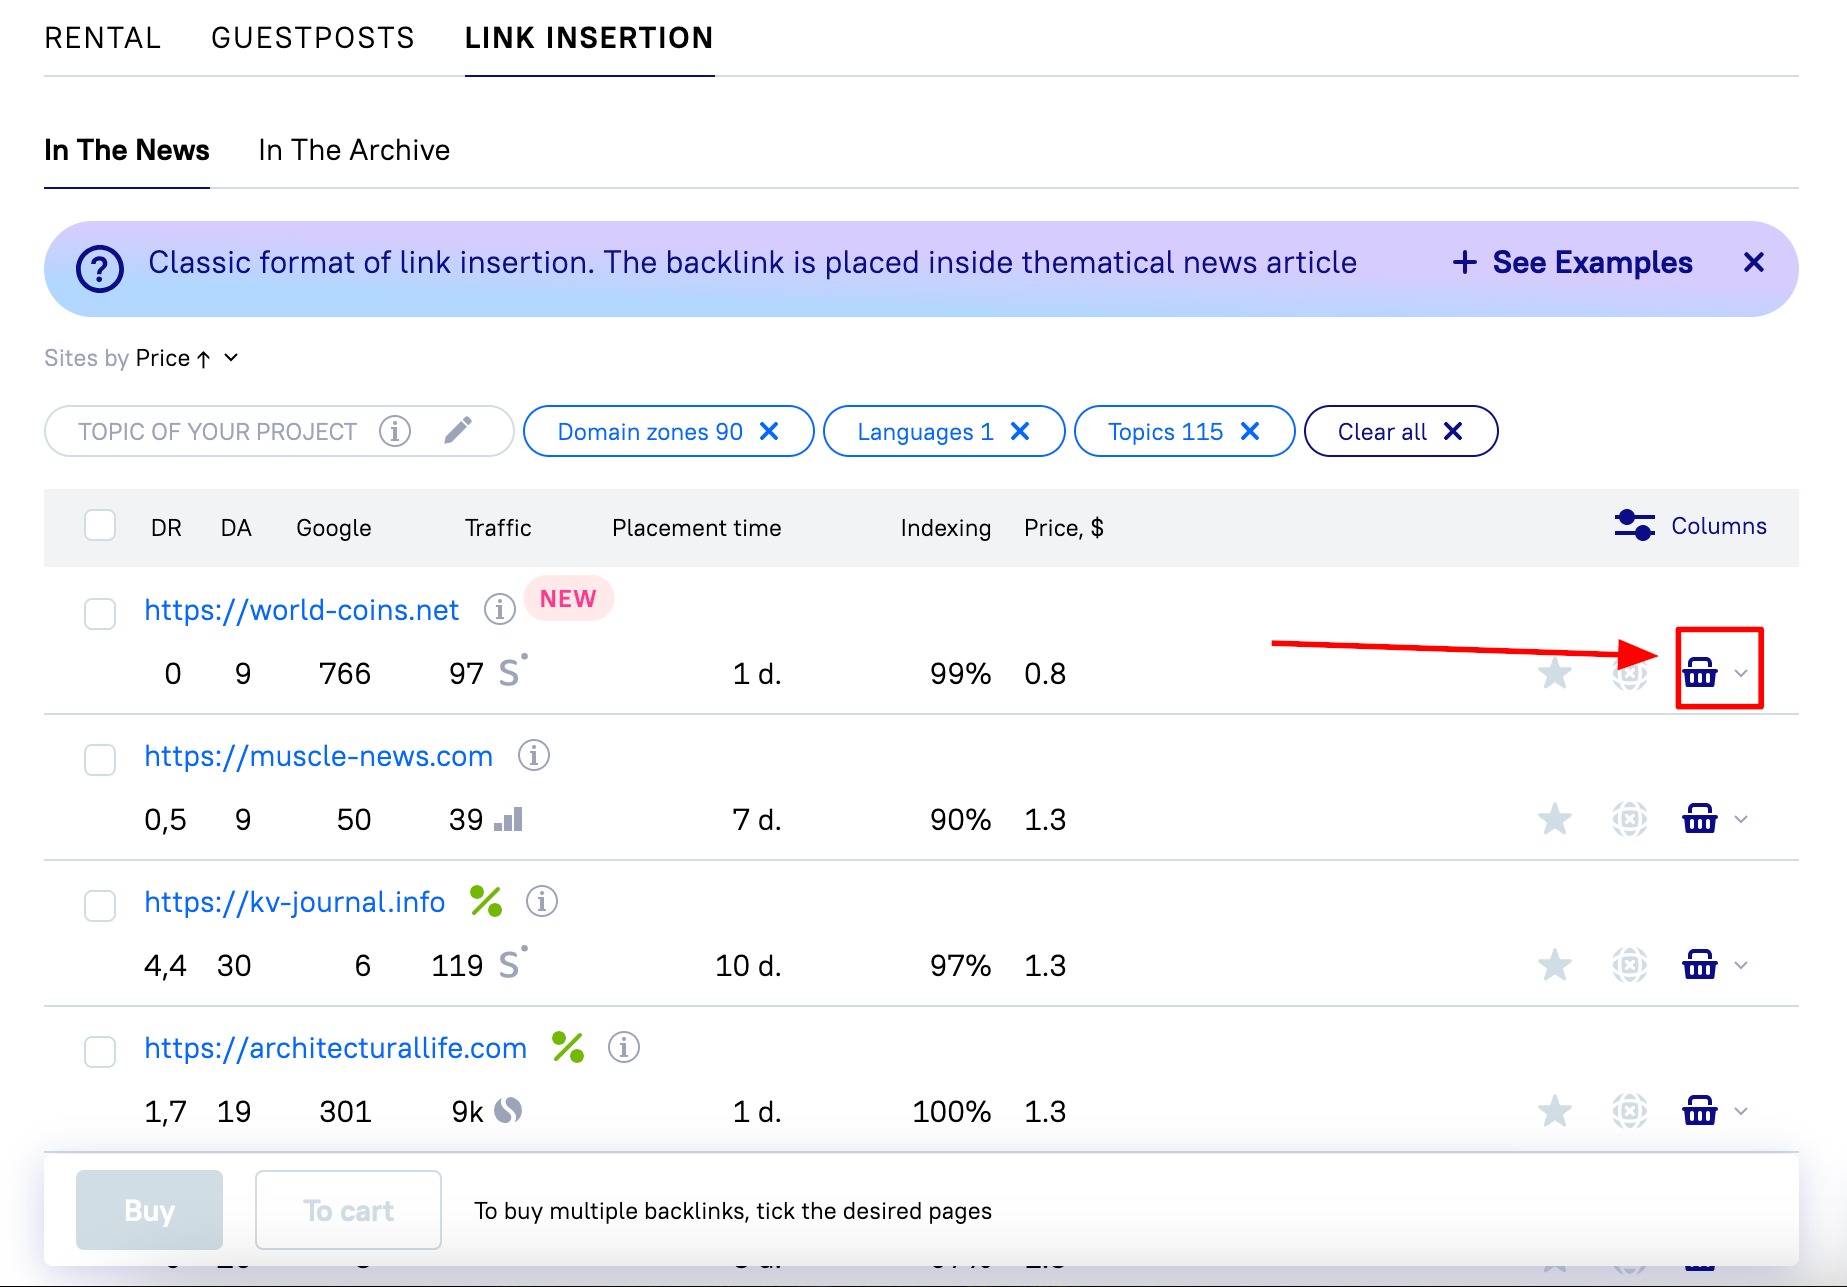Screen dimensions: 1847x1287
Task: Open the world-coins.net link
Action: [x=301, y=609]
